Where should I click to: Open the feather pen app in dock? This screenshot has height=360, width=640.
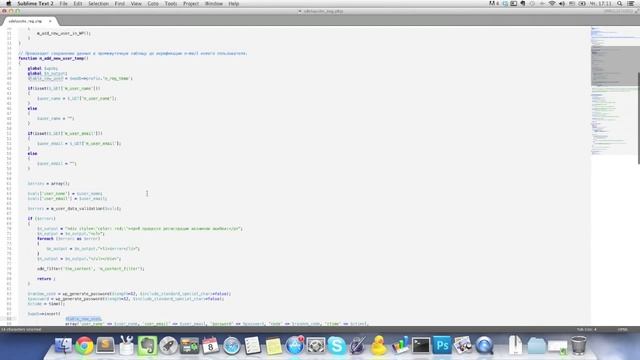click(x=358, y=345)
